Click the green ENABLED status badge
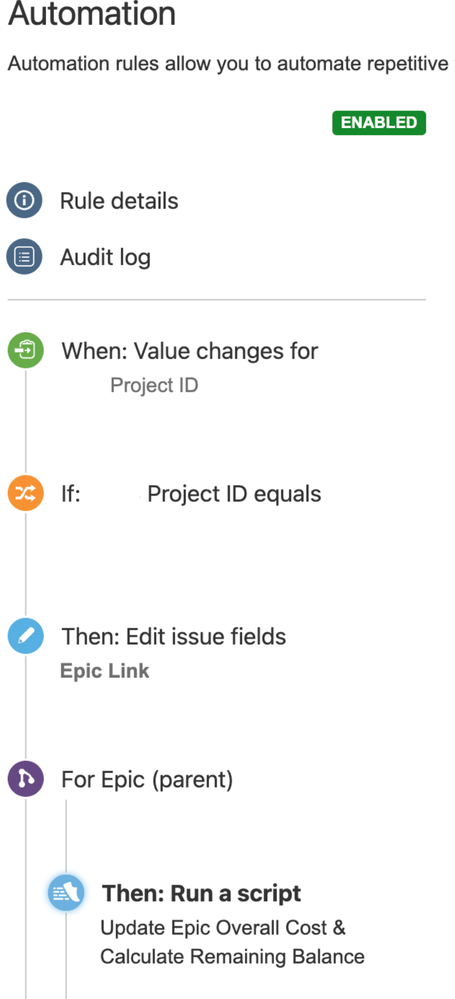Image resolution: width=455 pixels, height=999 pixels. pyautogui.click(x=379, y=123)
